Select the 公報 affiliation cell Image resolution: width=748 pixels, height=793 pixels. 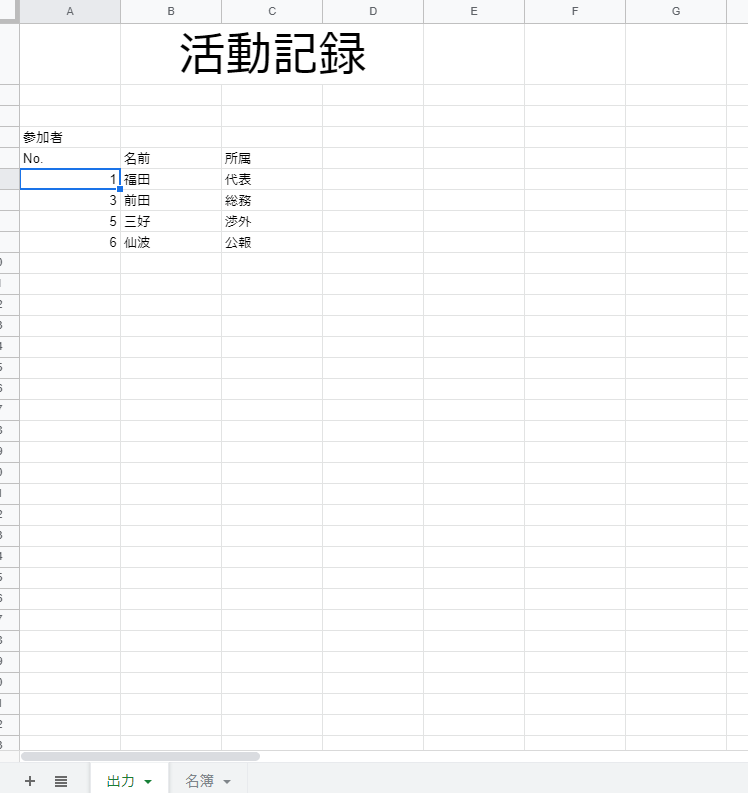click(x=272, y=242)
